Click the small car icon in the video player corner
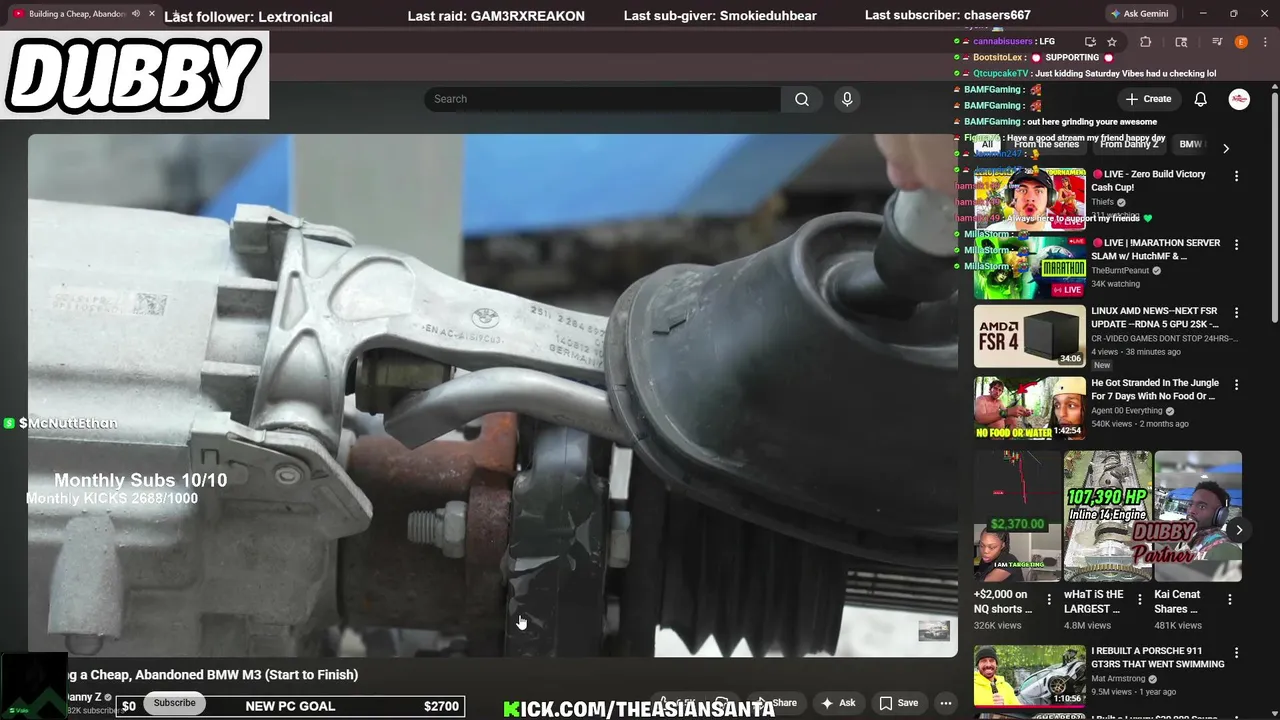This screenshot has width=1280, height=720. pos(934,630)
